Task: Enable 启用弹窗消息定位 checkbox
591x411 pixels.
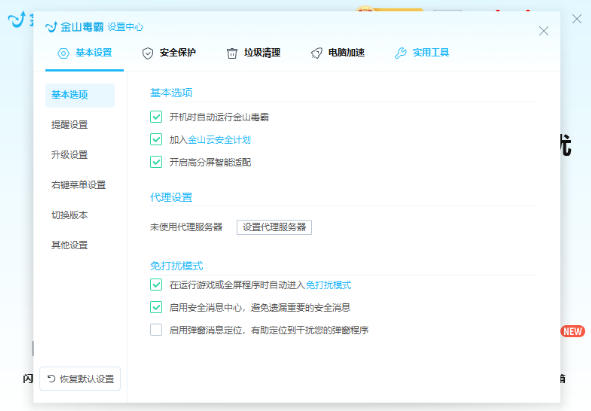Action: [156, 330]
